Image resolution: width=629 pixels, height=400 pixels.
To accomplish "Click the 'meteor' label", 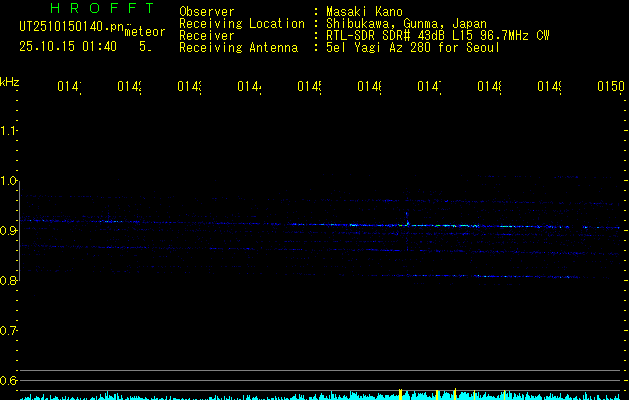I will coord(145,31).
